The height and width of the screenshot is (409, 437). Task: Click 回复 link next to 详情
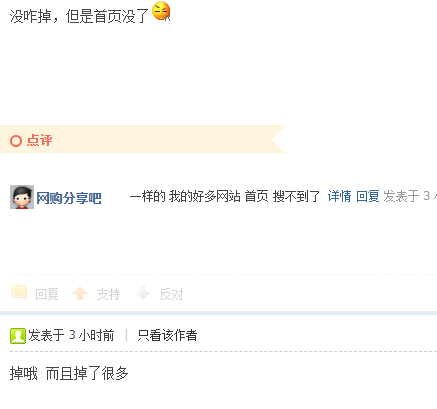368,196
